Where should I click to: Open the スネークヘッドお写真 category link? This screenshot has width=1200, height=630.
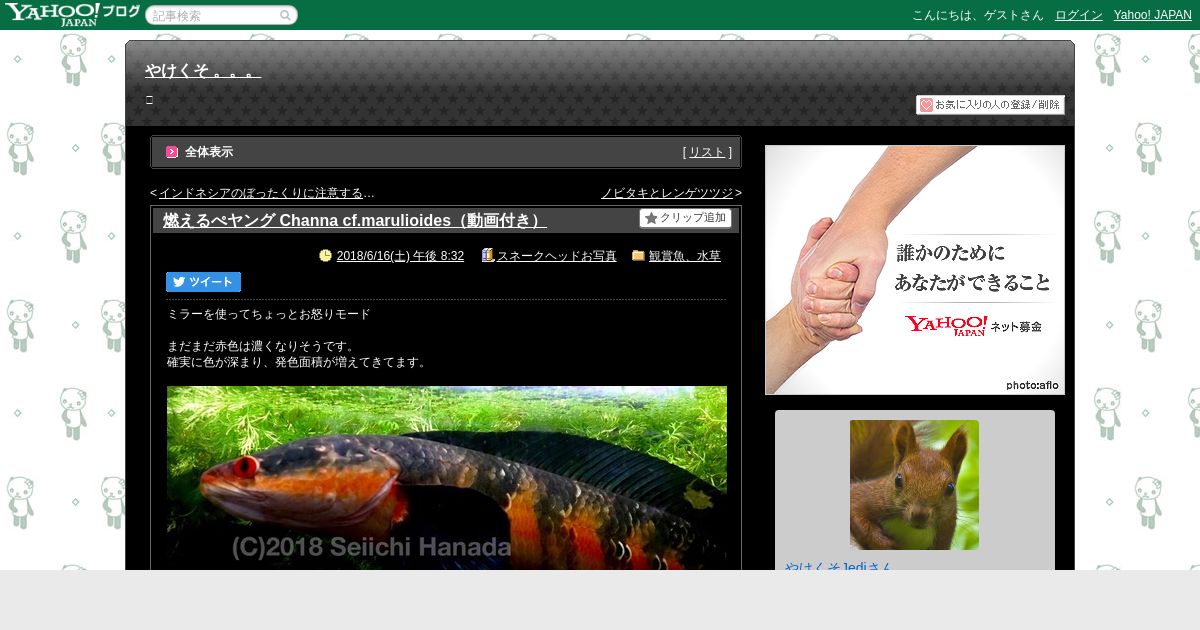coord(556,256)
